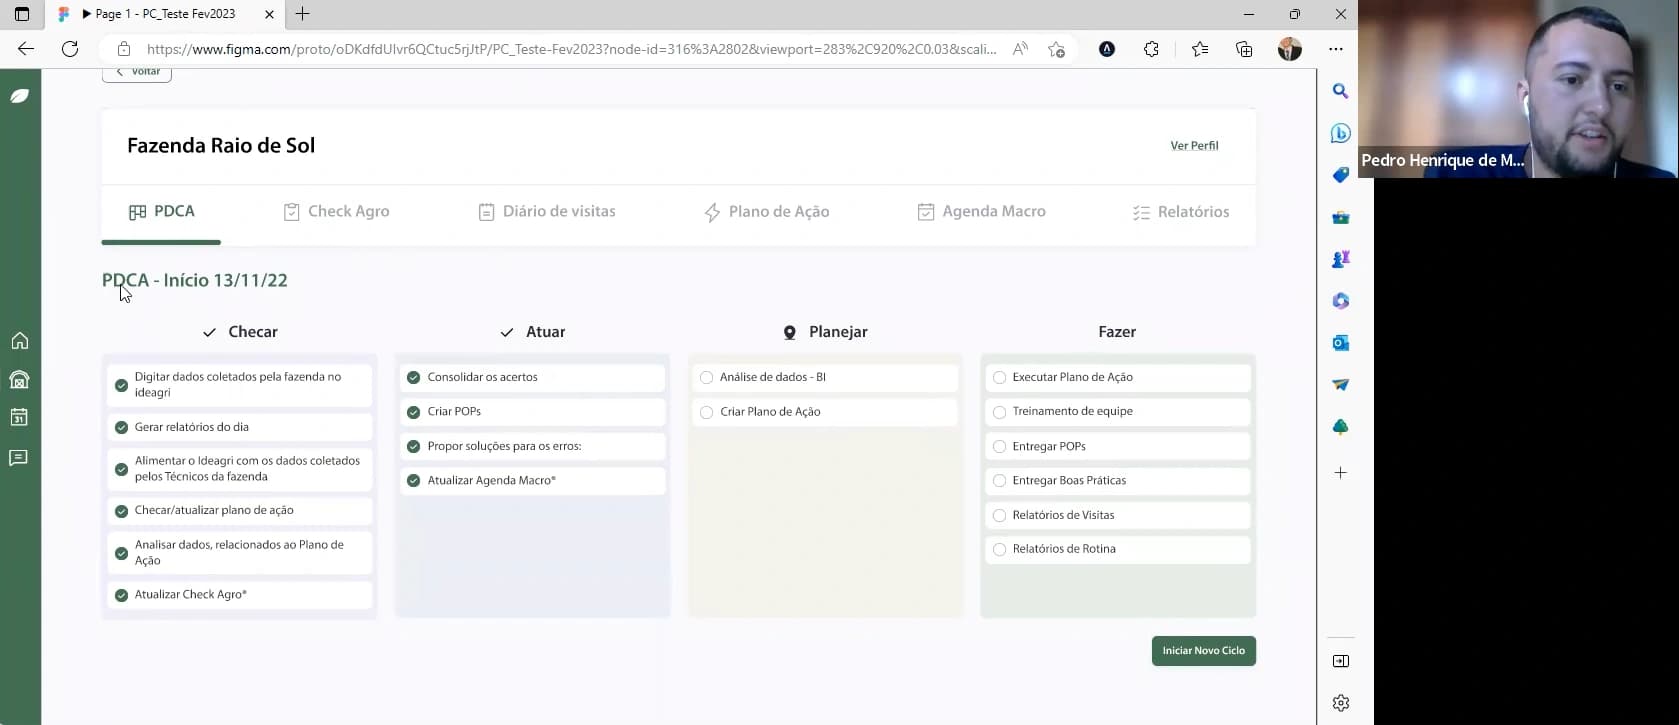This screenshot has height=725, width=1679.
Task: Add a sidebar app with plus icon
Action: pos(1340,473)
